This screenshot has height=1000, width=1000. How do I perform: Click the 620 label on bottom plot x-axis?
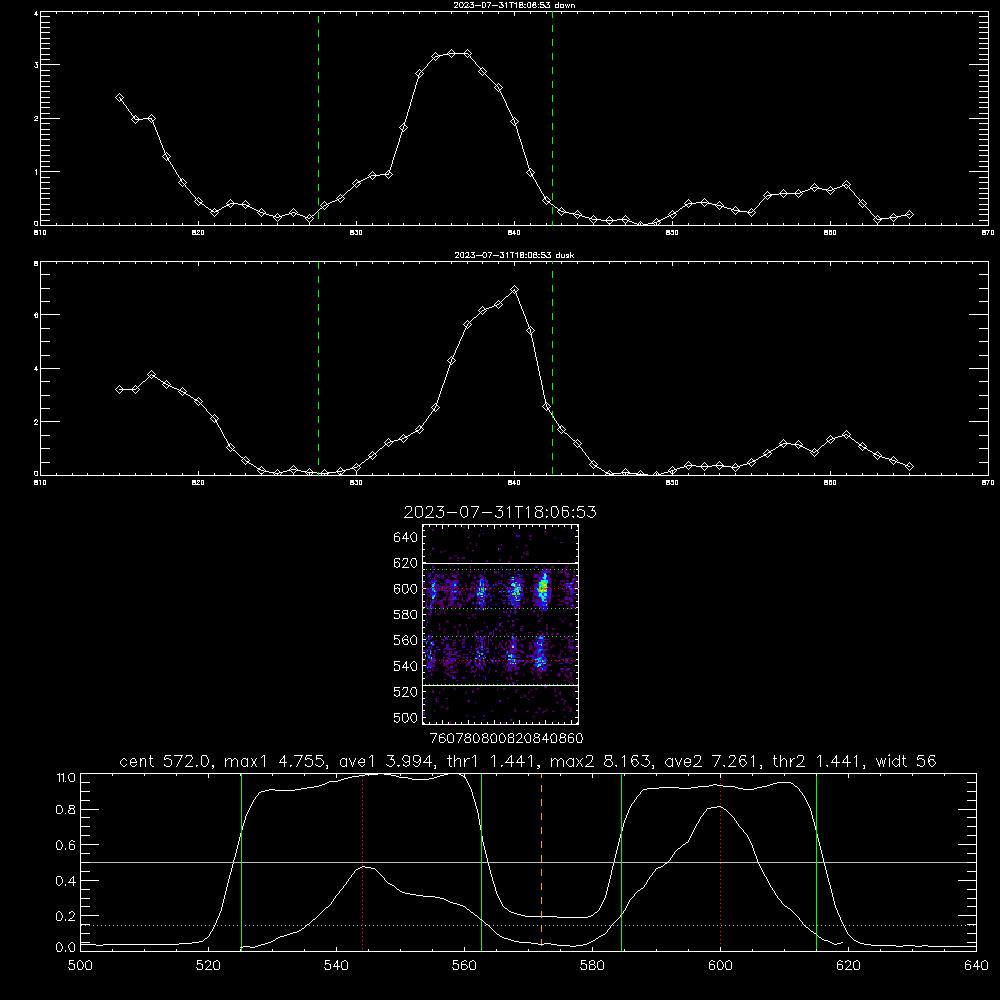pos(849,966)
